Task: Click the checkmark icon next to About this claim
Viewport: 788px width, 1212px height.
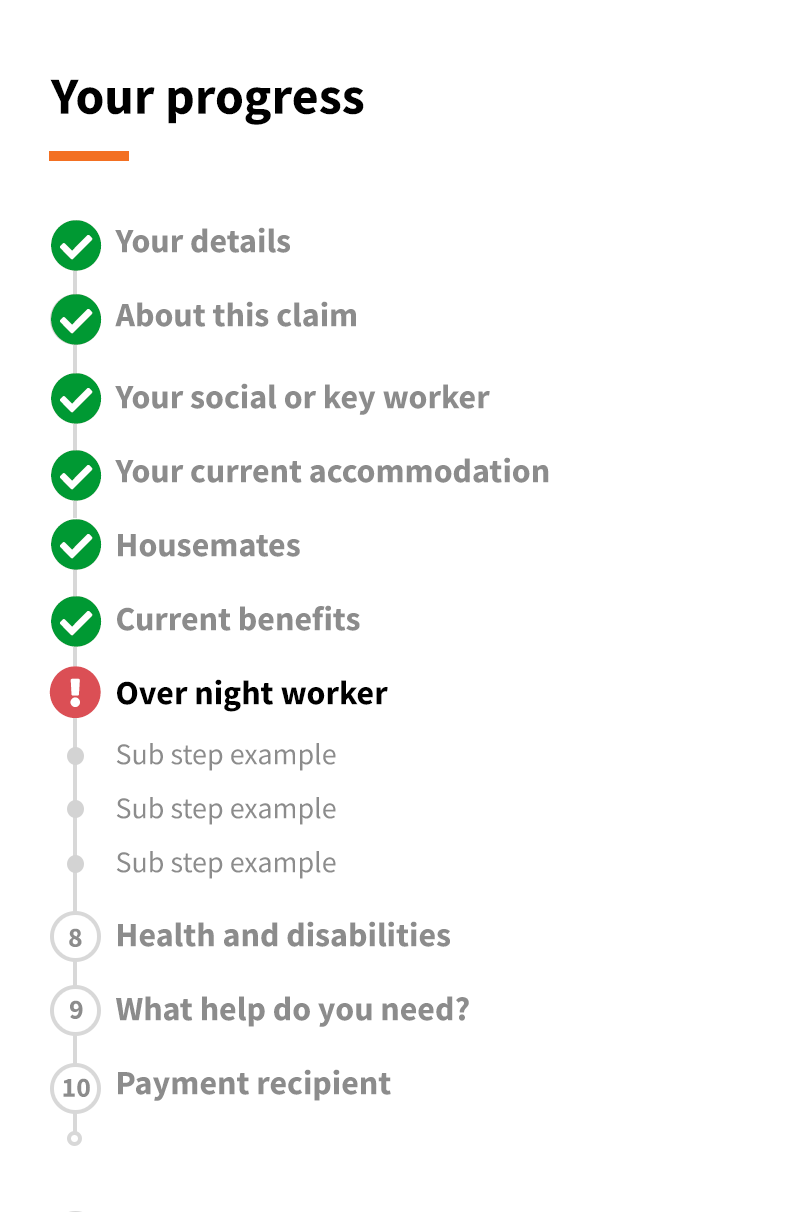Action: click(75, 319)
